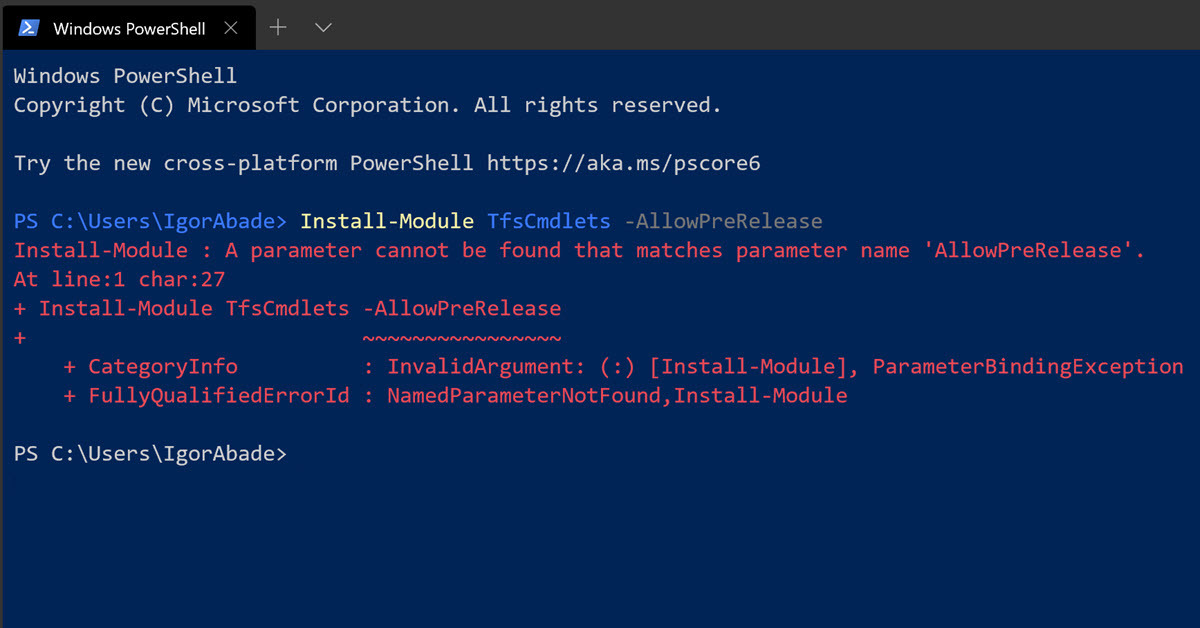Click the PowerShell icon in the tab

click(29, 28)
